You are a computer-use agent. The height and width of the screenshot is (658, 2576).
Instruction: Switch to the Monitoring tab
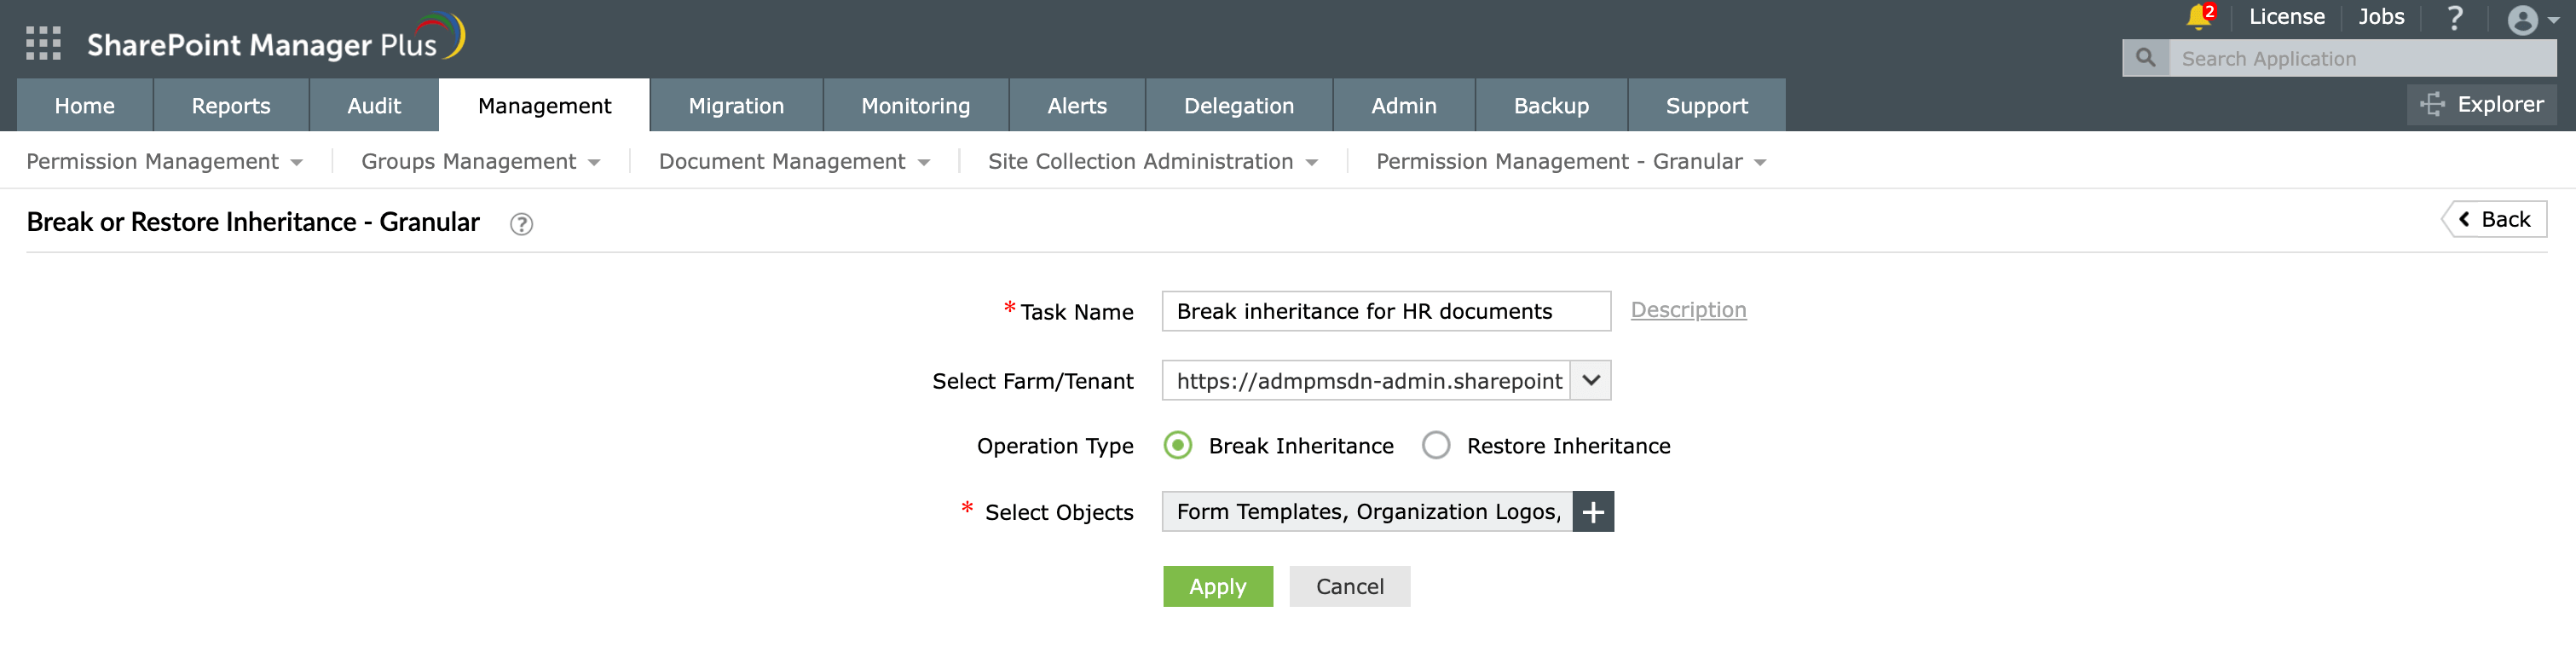point(916,106)
